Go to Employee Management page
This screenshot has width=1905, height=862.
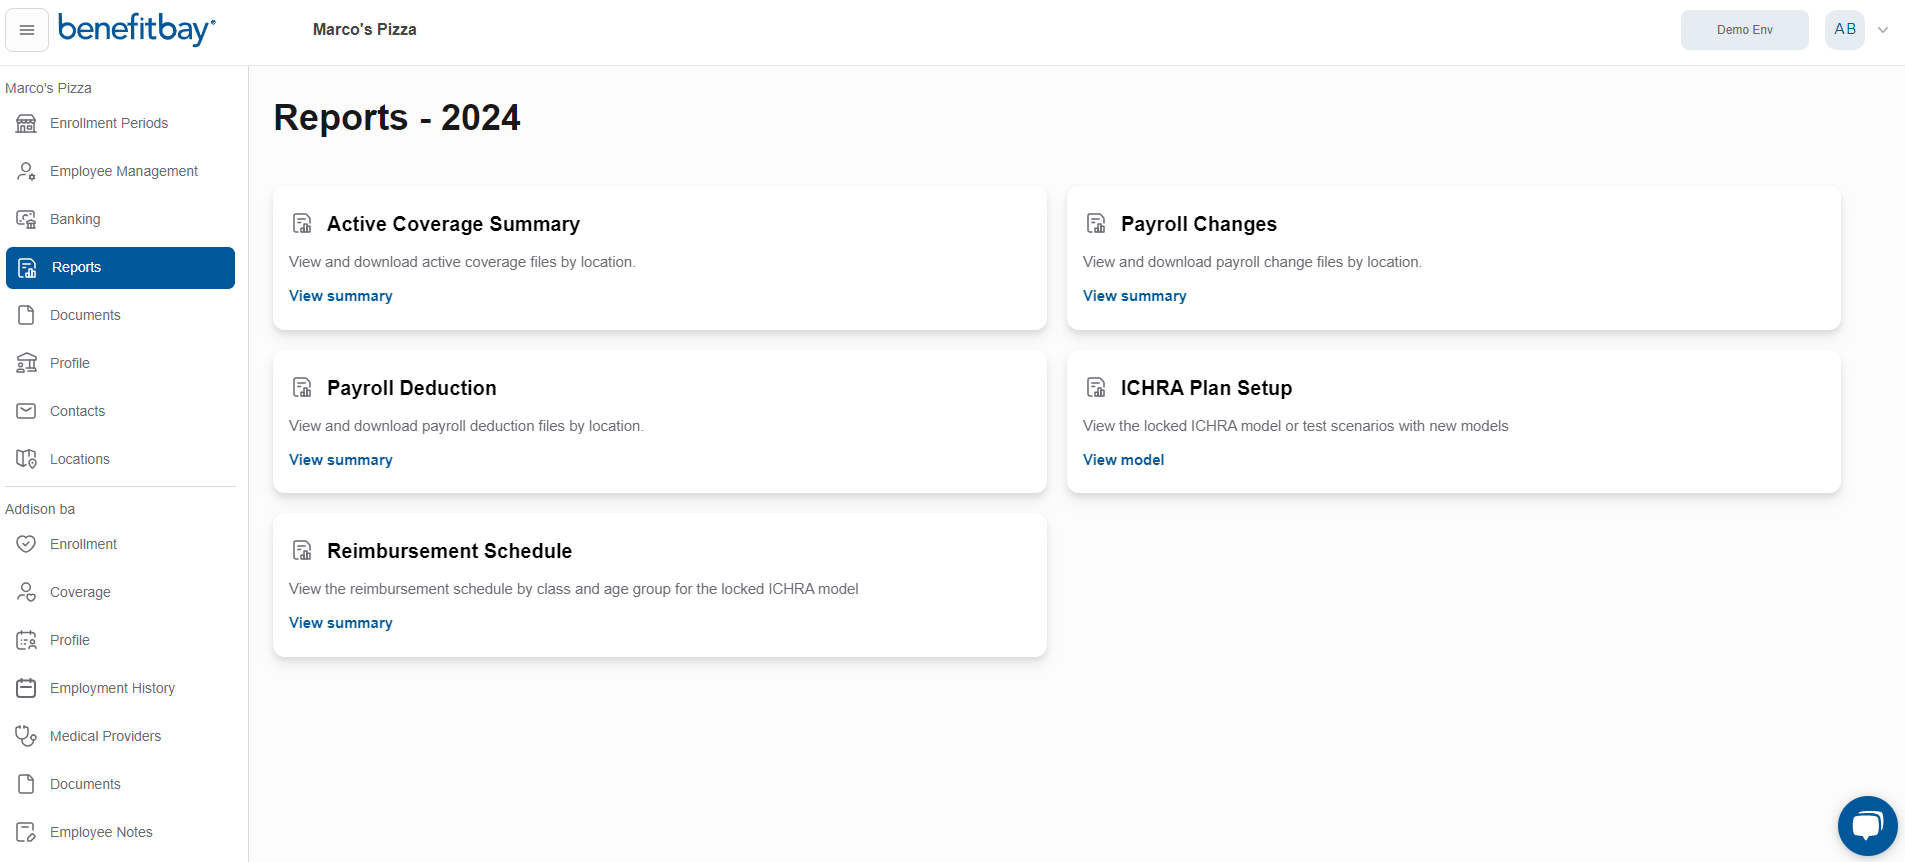[120, 171]
